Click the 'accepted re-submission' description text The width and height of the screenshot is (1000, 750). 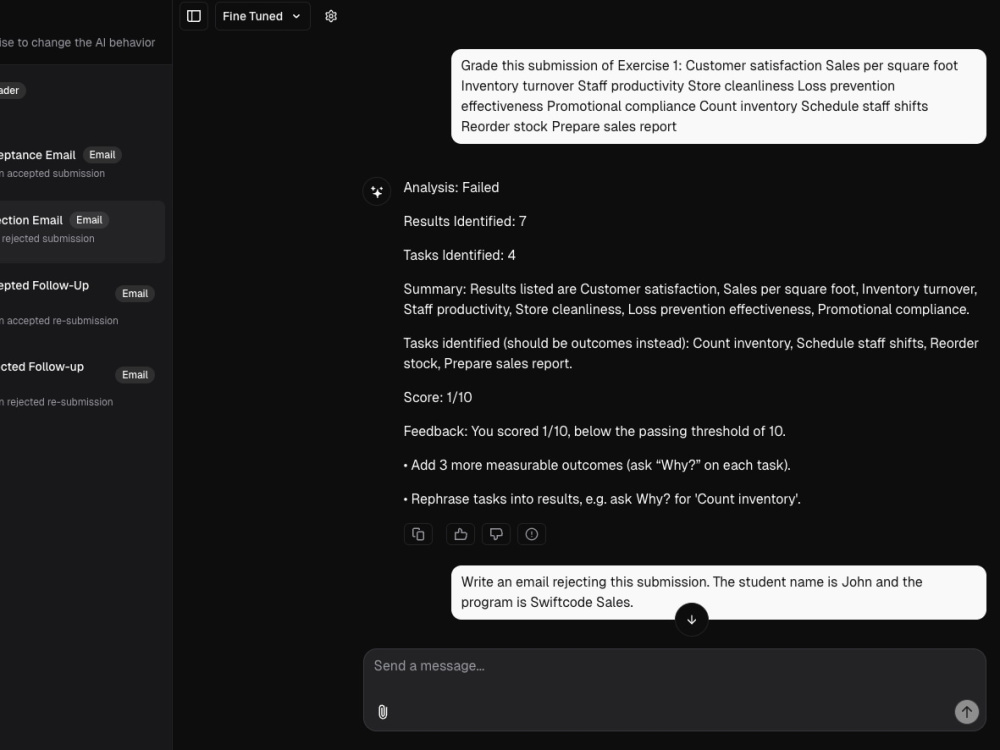point(62,321)
